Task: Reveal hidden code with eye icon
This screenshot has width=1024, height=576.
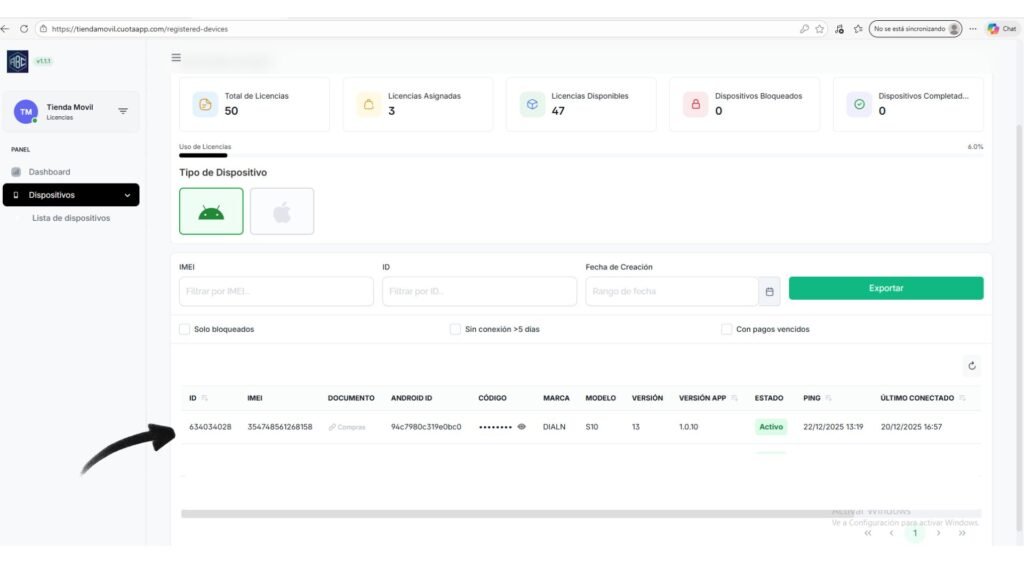Action: point(521,427)
